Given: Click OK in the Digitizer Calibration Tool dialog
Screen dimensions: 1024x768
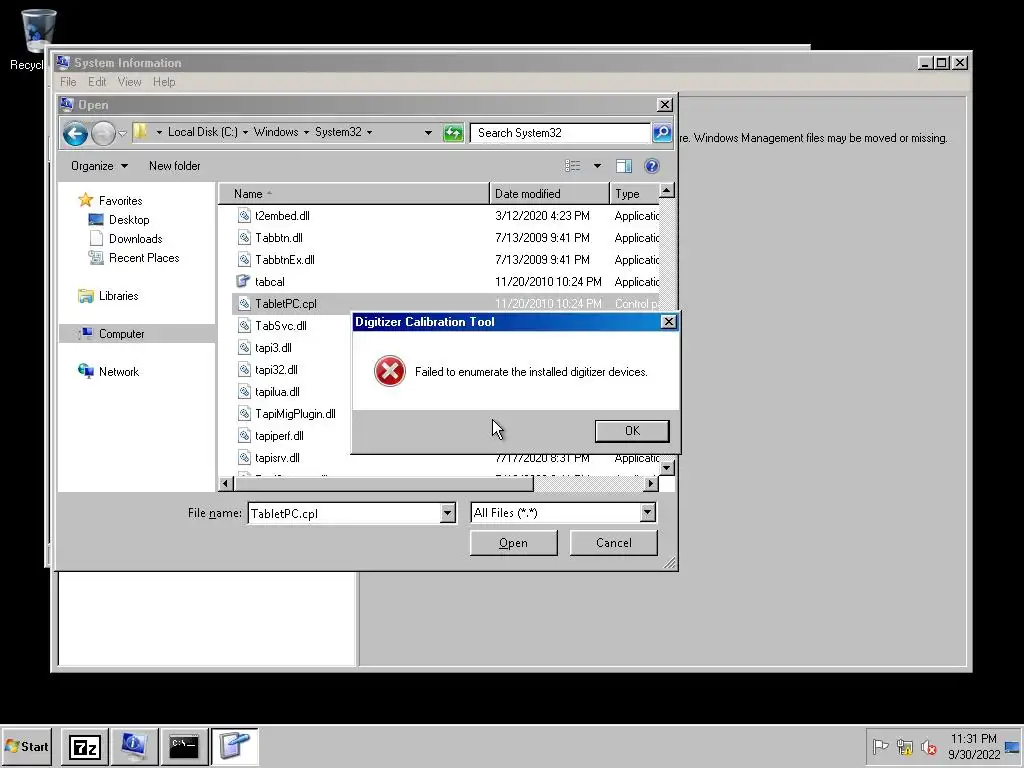Looking at the screenshot, I should [x=632, y=431].
